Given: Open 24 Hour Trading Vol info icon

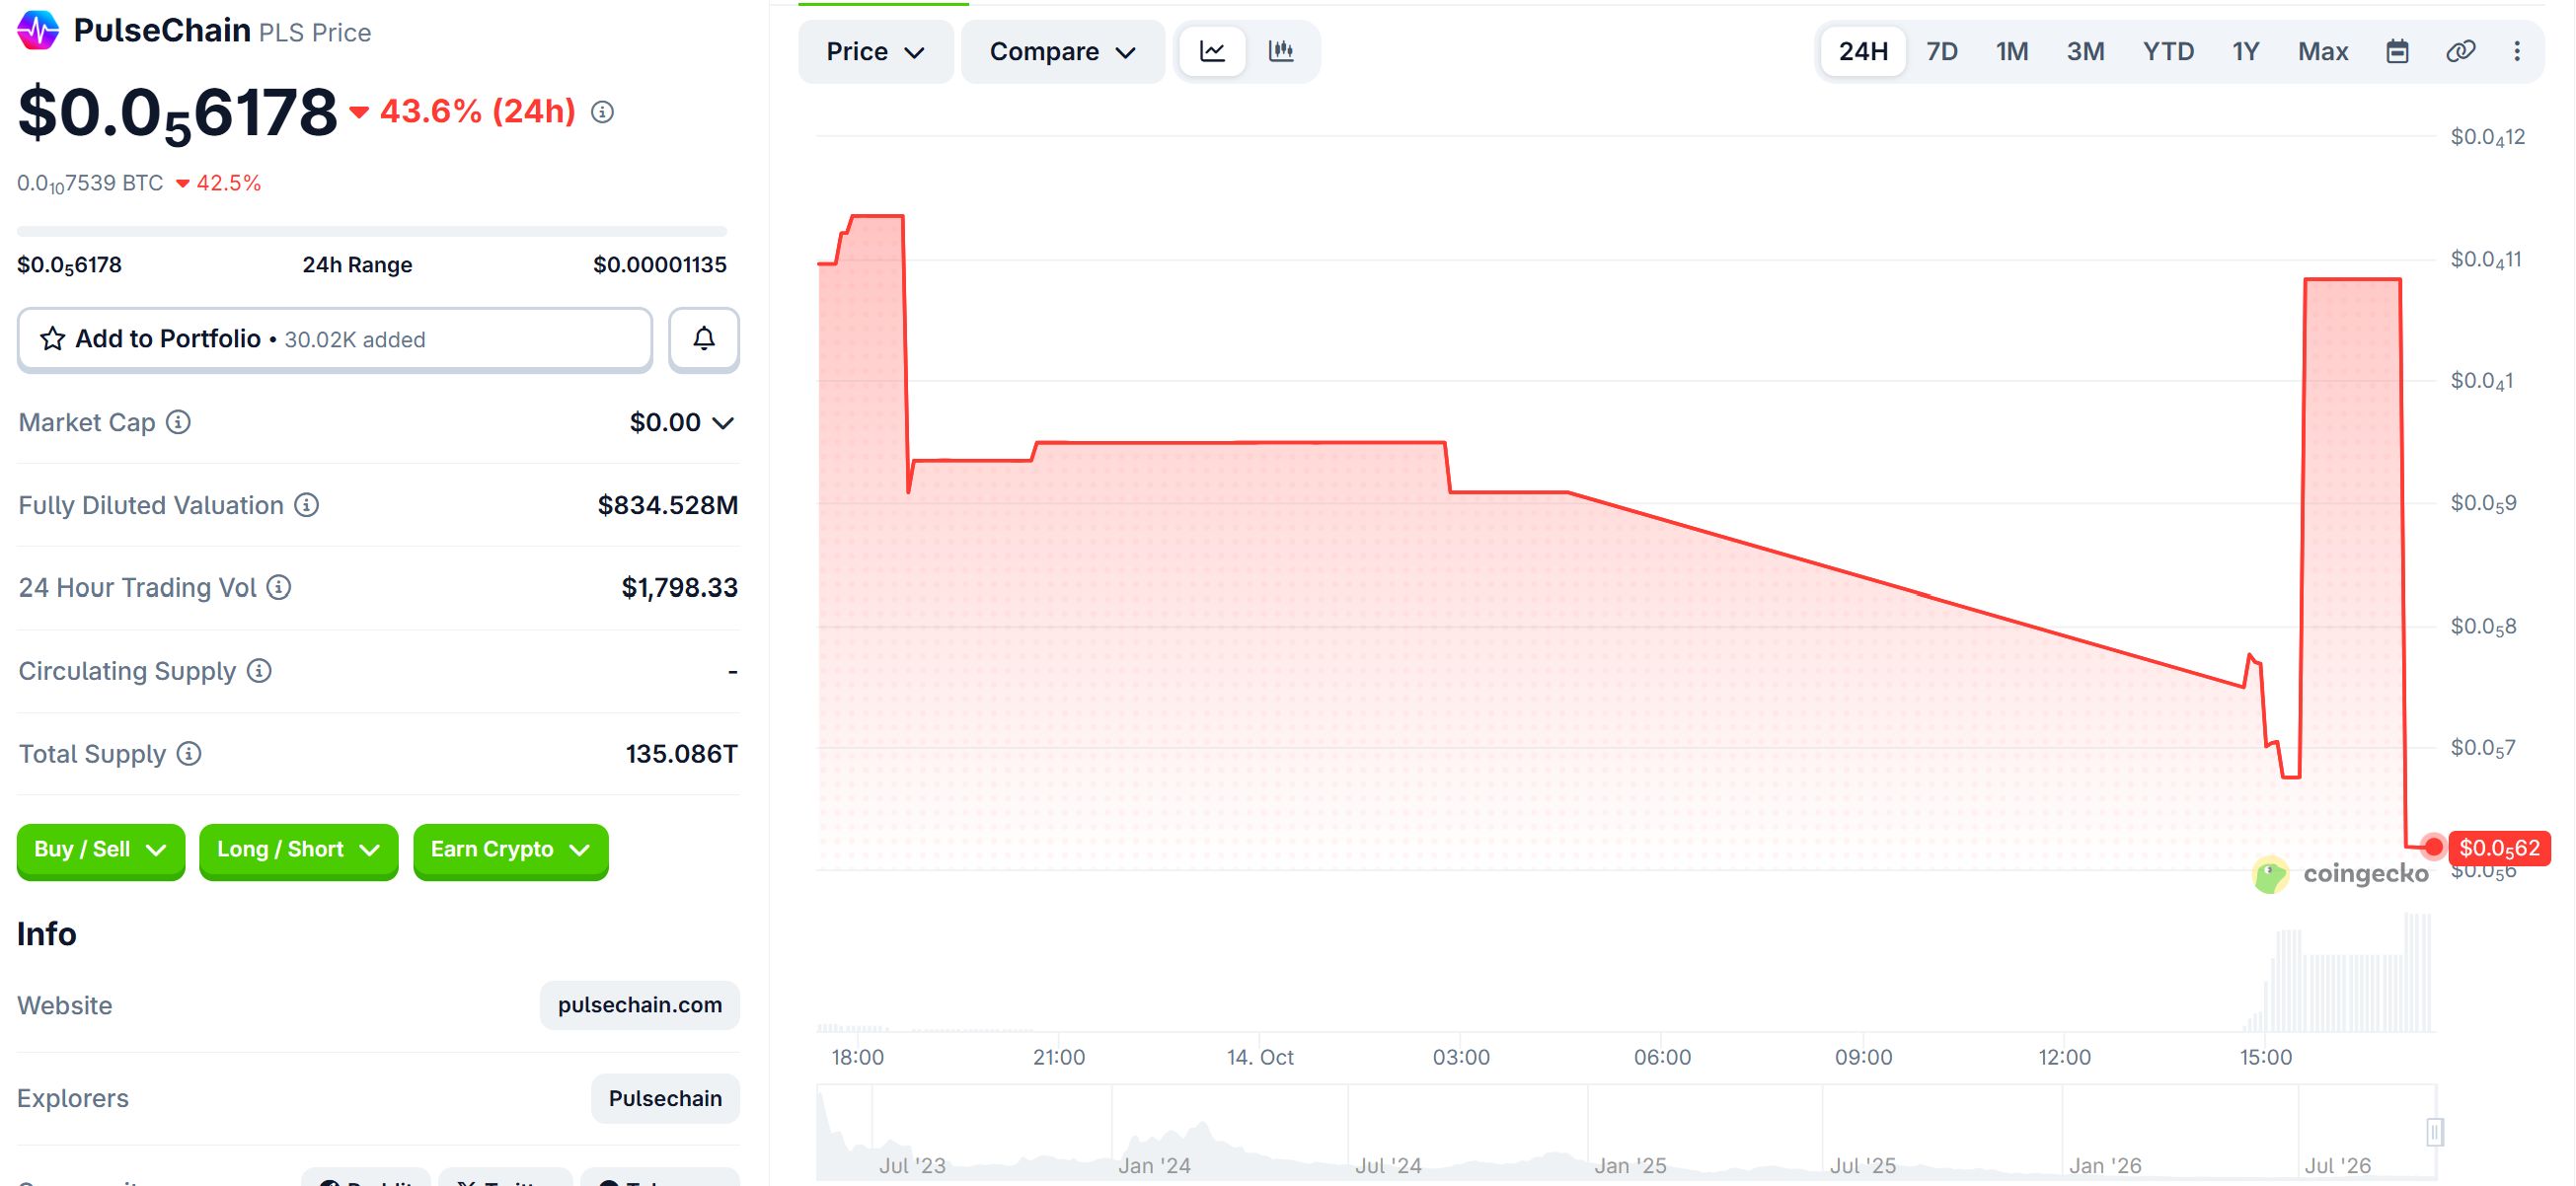Looking at the screenshot, I should pyautogui.click(x=279, y=587).
